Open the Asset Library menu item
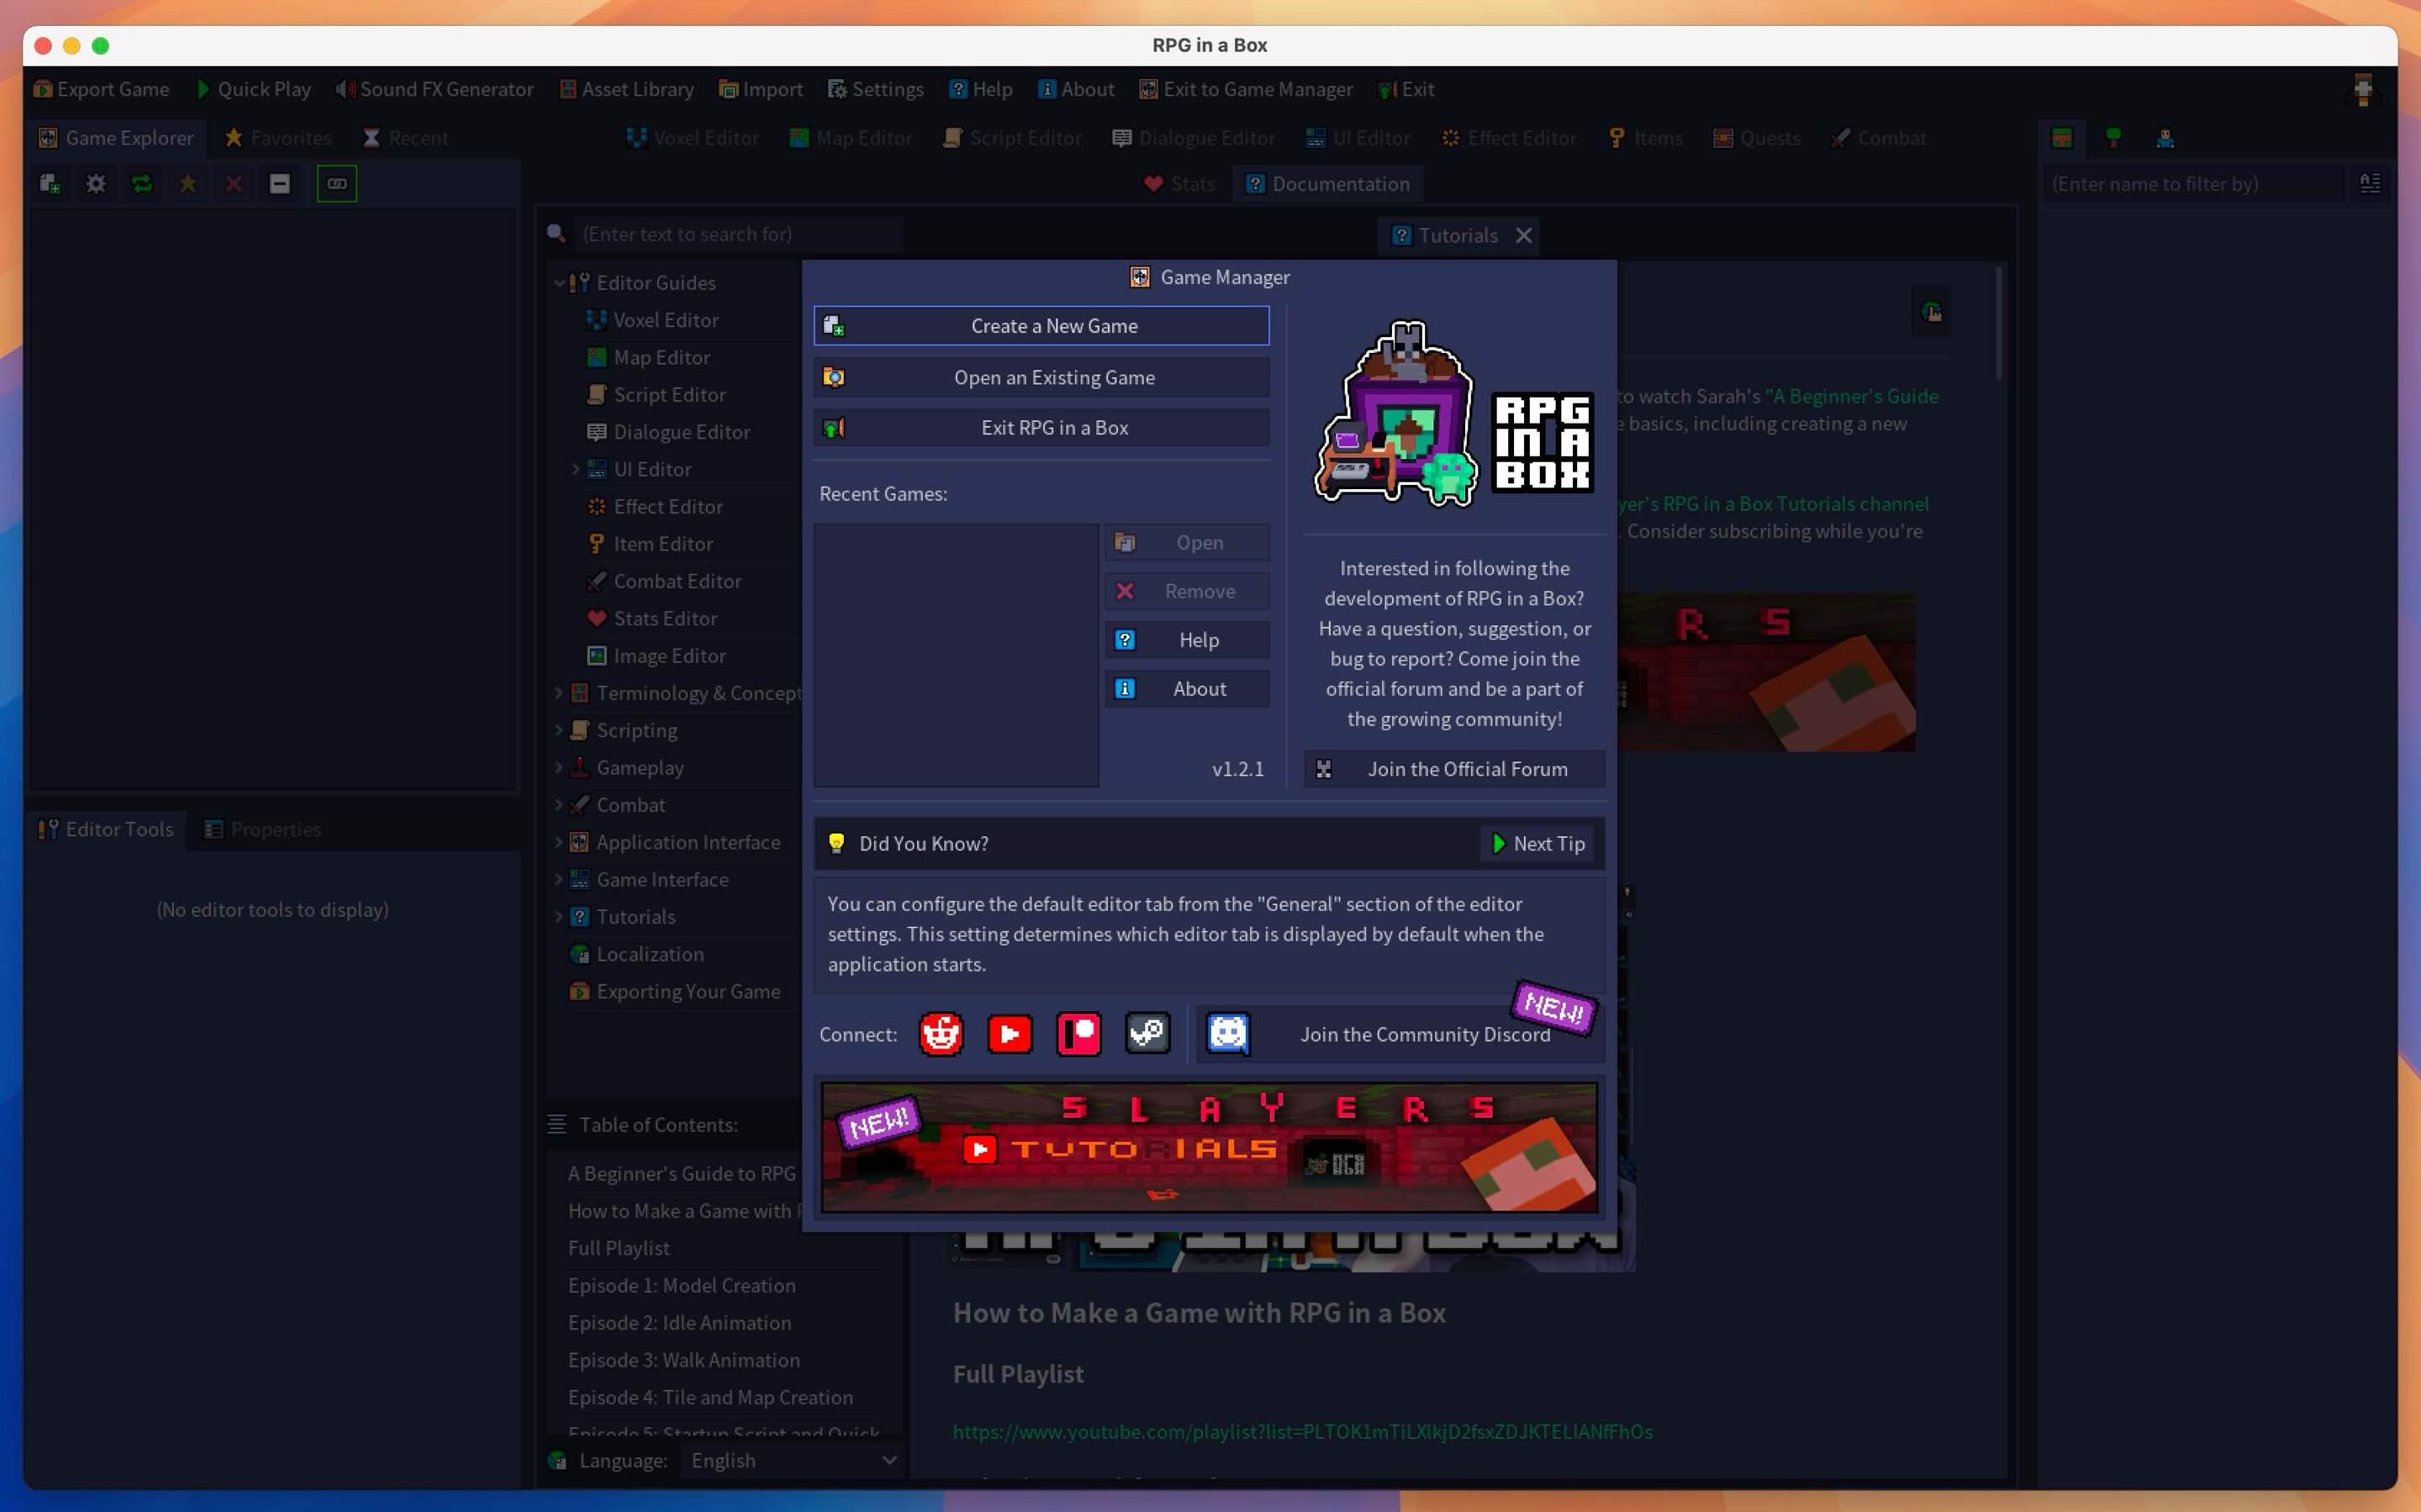Viewport: 2421px width, 1512px height. pos(626,89)
